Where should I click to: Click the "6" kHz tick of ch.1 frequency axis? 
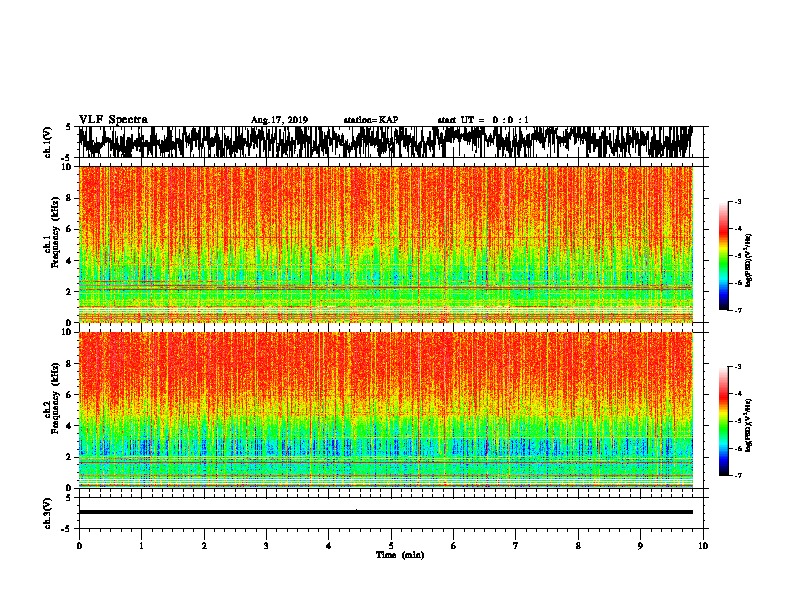[69, 229]
